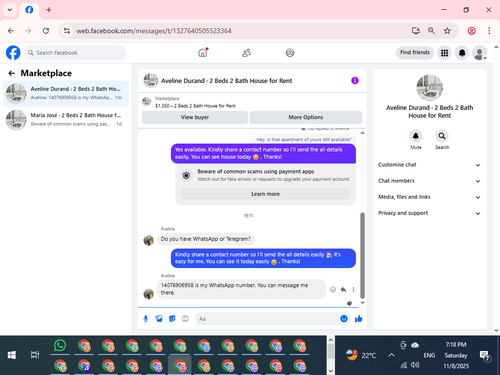Click the chat messages scrollbar thumb

[x=362, y=255]
